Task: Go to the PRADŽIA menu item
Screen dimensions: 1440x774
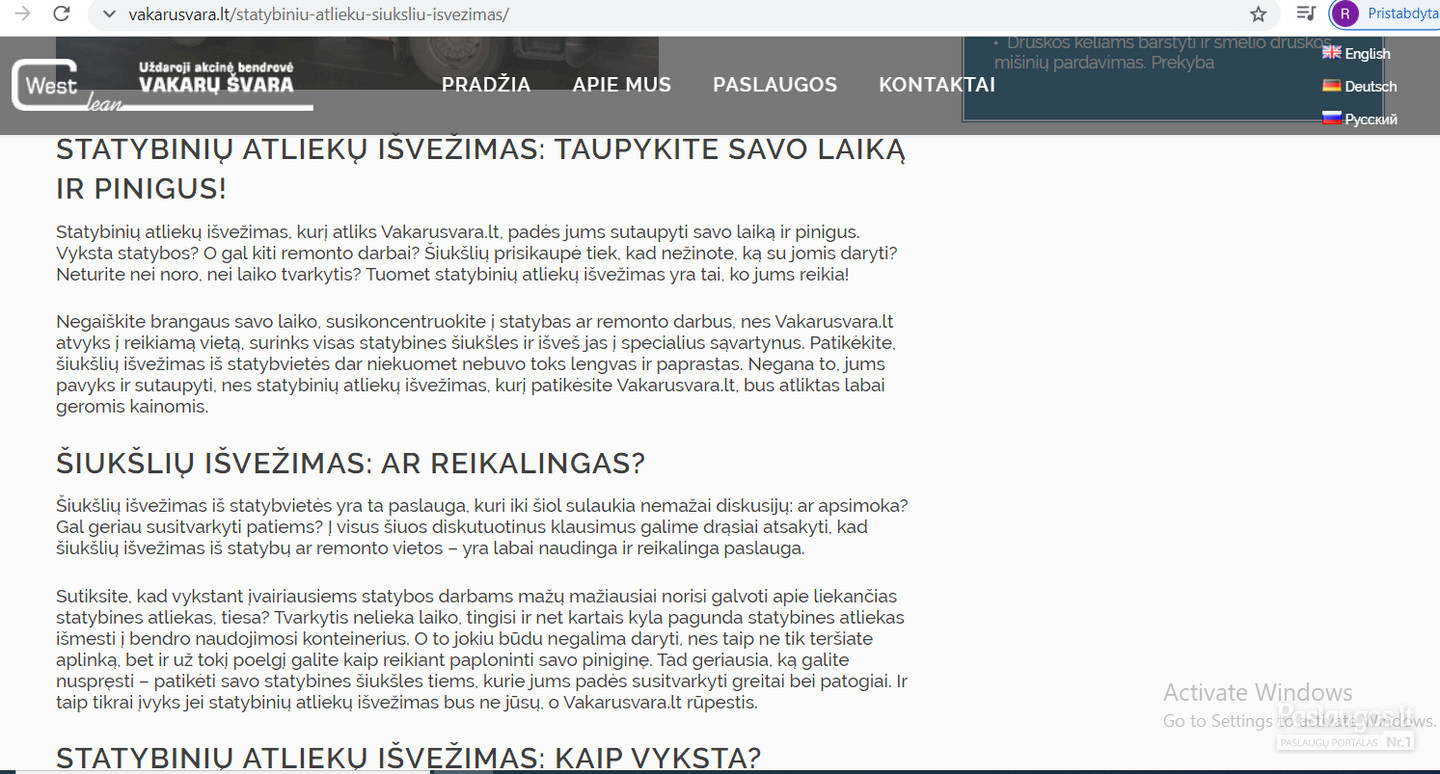Action: point(486,85)
